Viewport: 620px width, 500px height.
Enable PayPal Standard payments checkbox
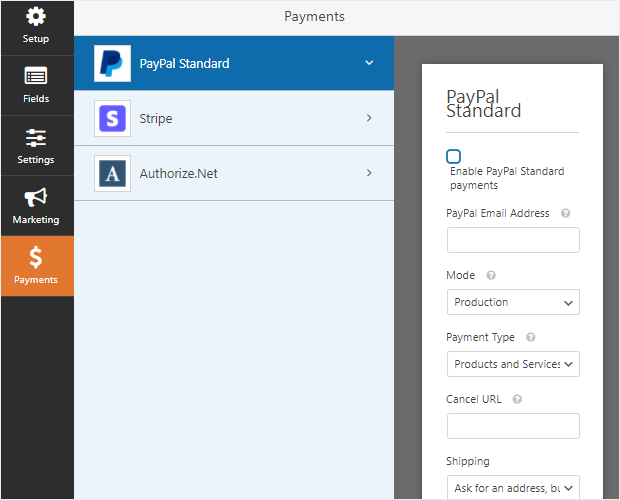pos(453,157)
